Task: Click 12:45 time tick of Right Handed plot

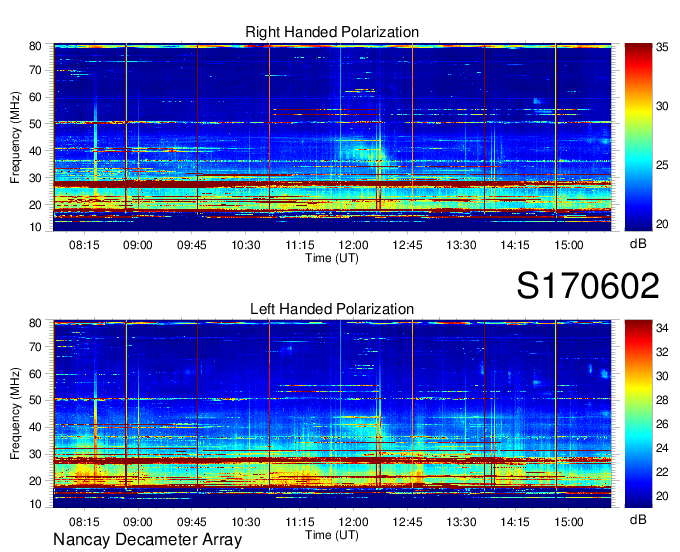Action: [x=407, y=245]
